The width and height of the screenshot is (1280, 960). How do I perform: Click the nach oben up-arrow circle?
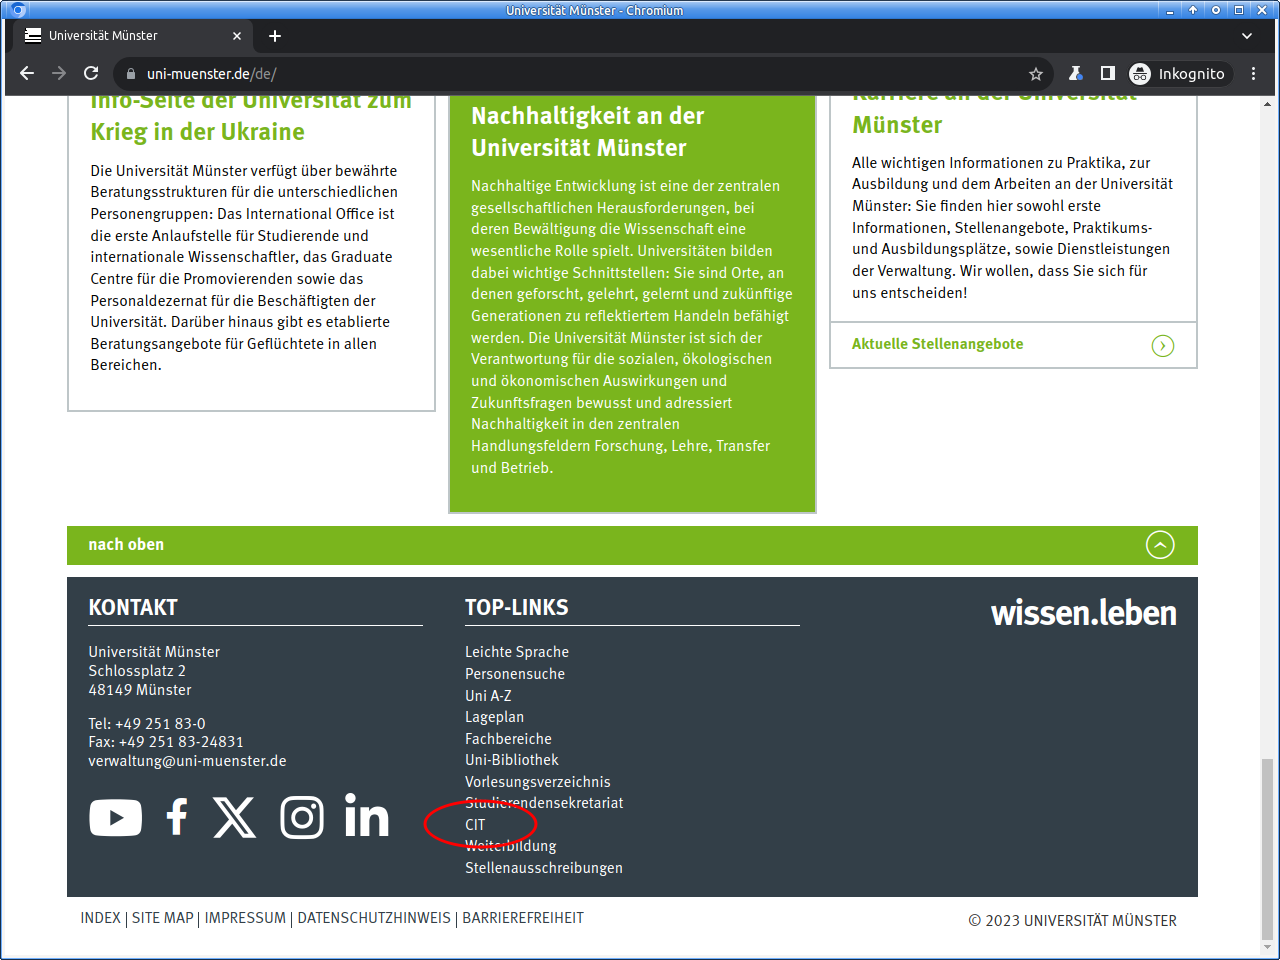click(x=1160, y=545)
